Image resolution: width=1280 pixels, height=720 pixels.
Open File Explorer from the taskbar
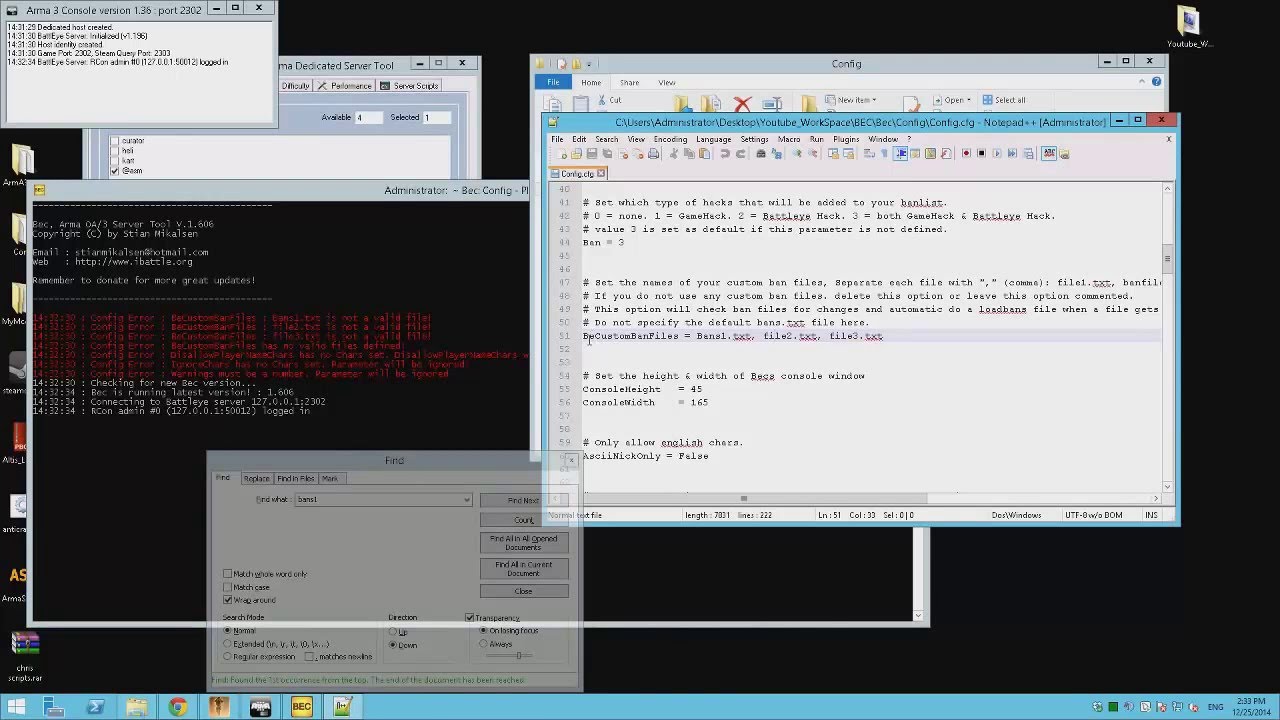click(136, 707)
